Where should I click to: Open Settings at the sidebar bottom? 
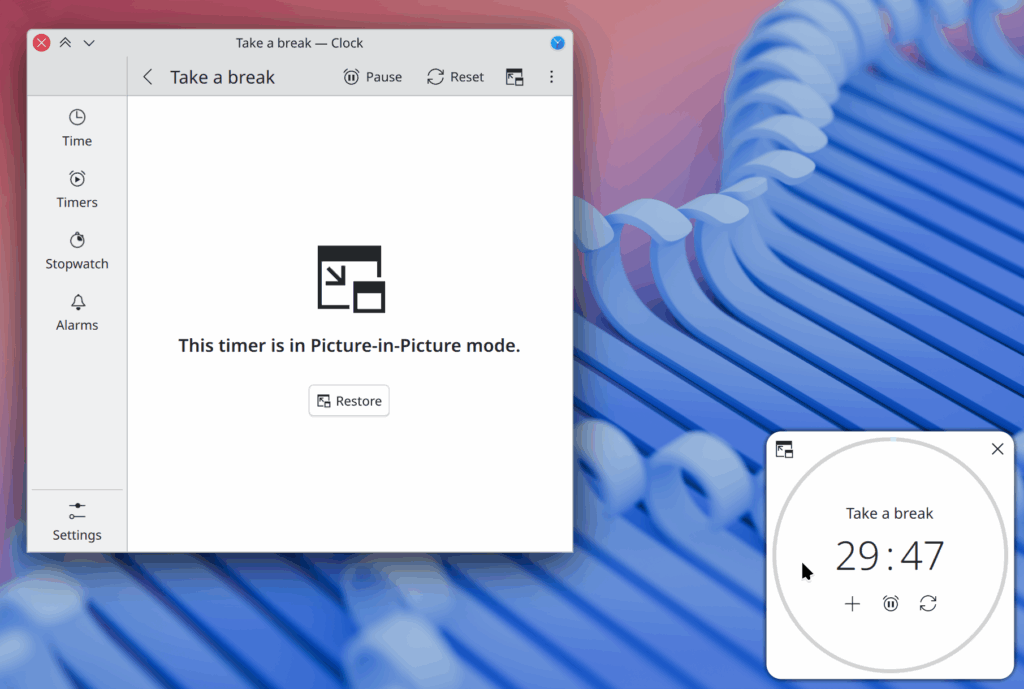tap(77, 521)
